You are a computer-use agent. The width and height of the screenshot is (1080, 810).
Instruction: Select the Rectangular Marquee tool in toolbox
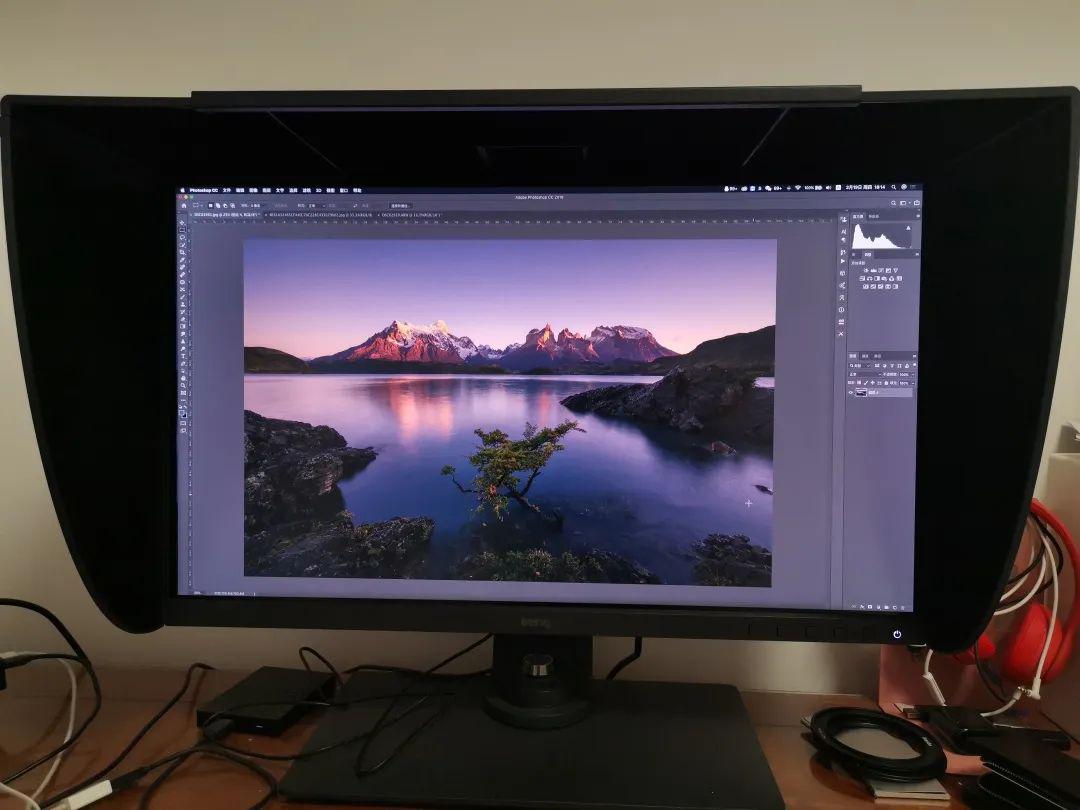183,230
